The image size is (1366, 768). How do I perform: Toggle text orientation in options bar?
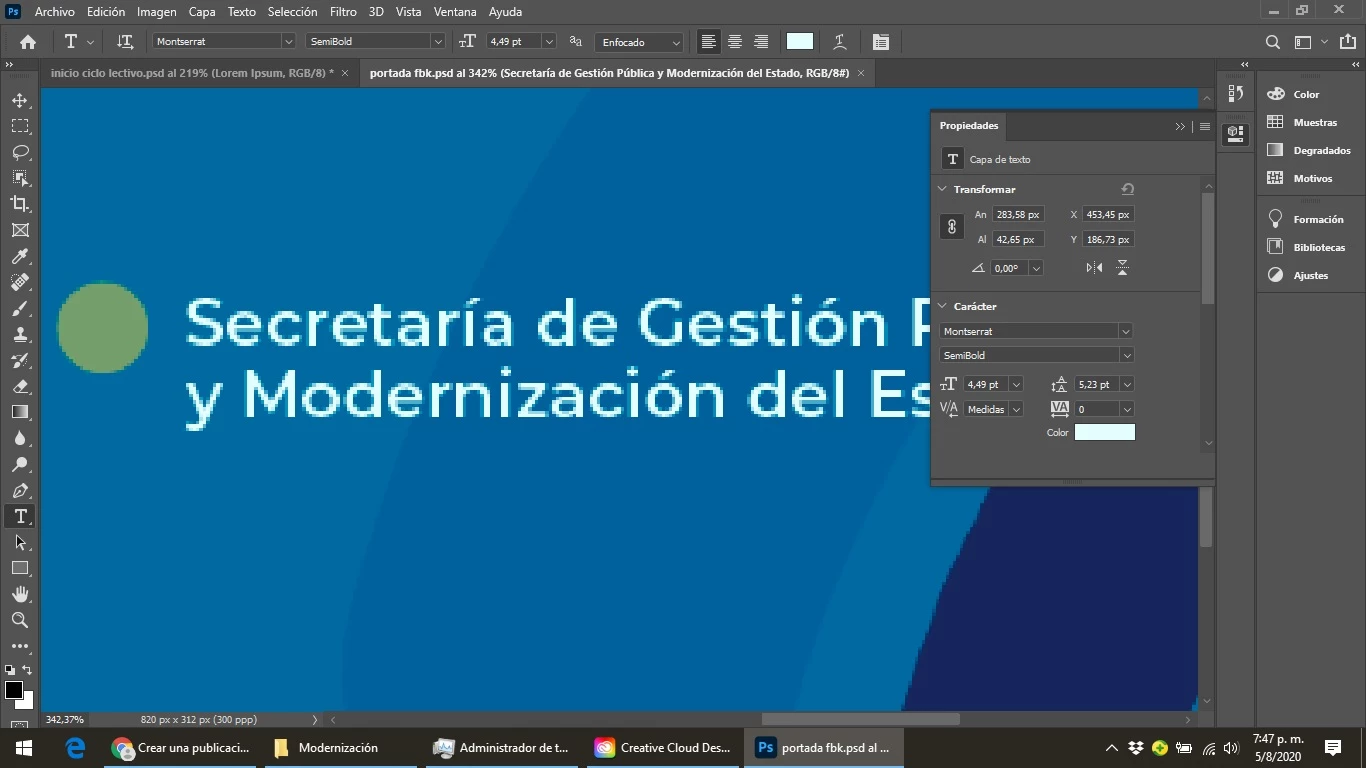click(125, 42)
